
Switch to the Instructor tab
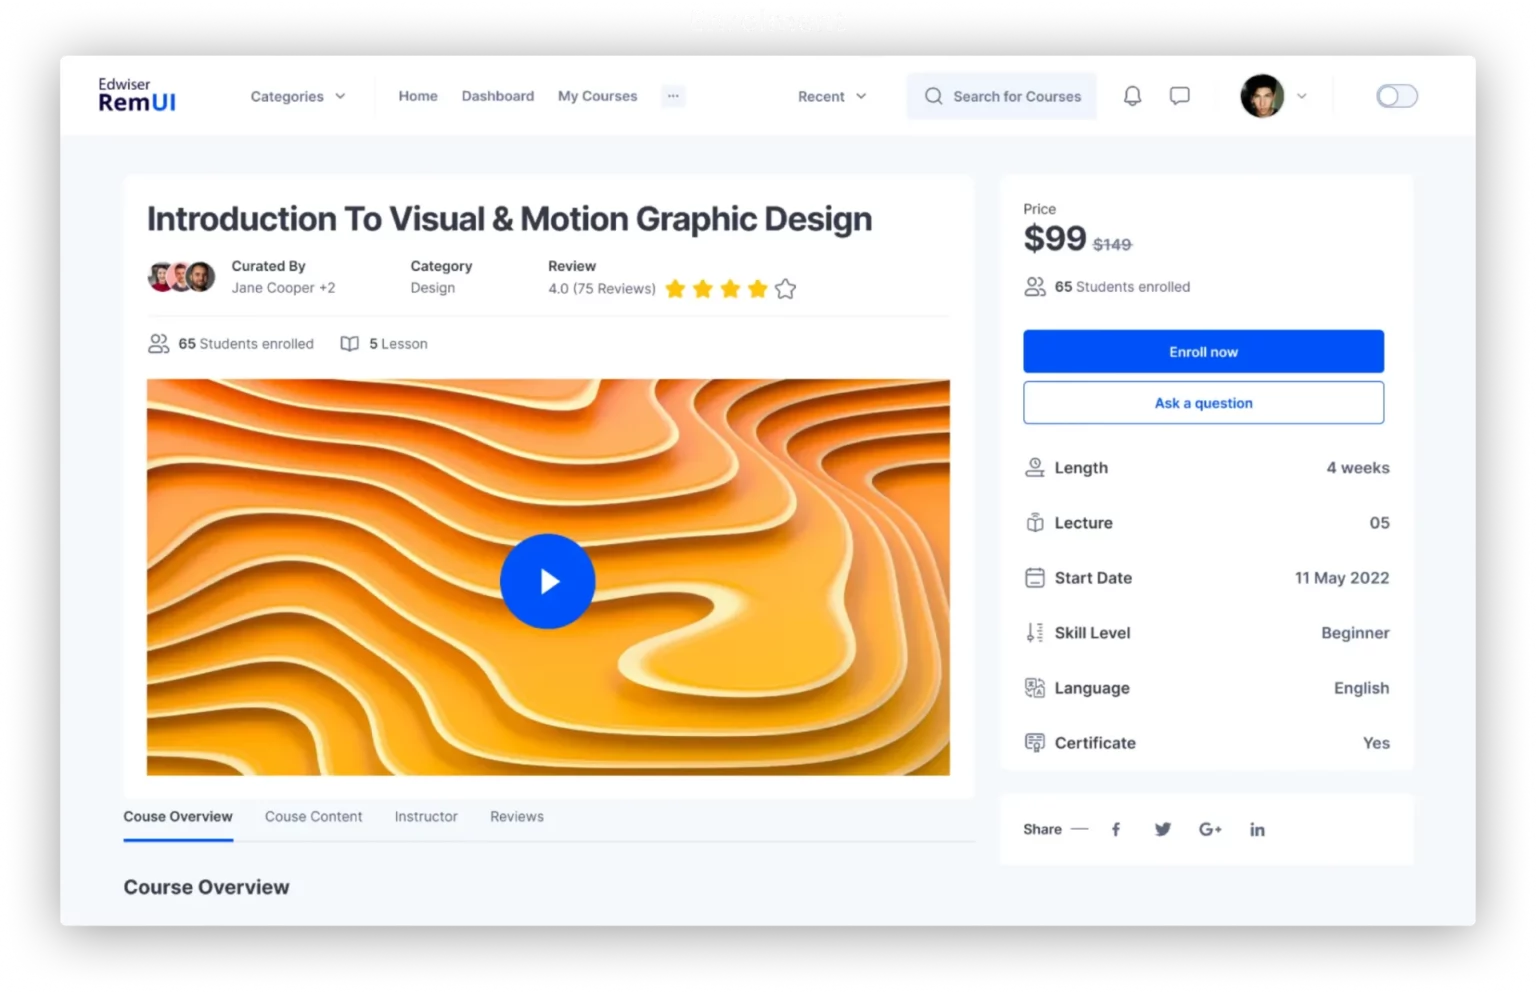(426, 816)
